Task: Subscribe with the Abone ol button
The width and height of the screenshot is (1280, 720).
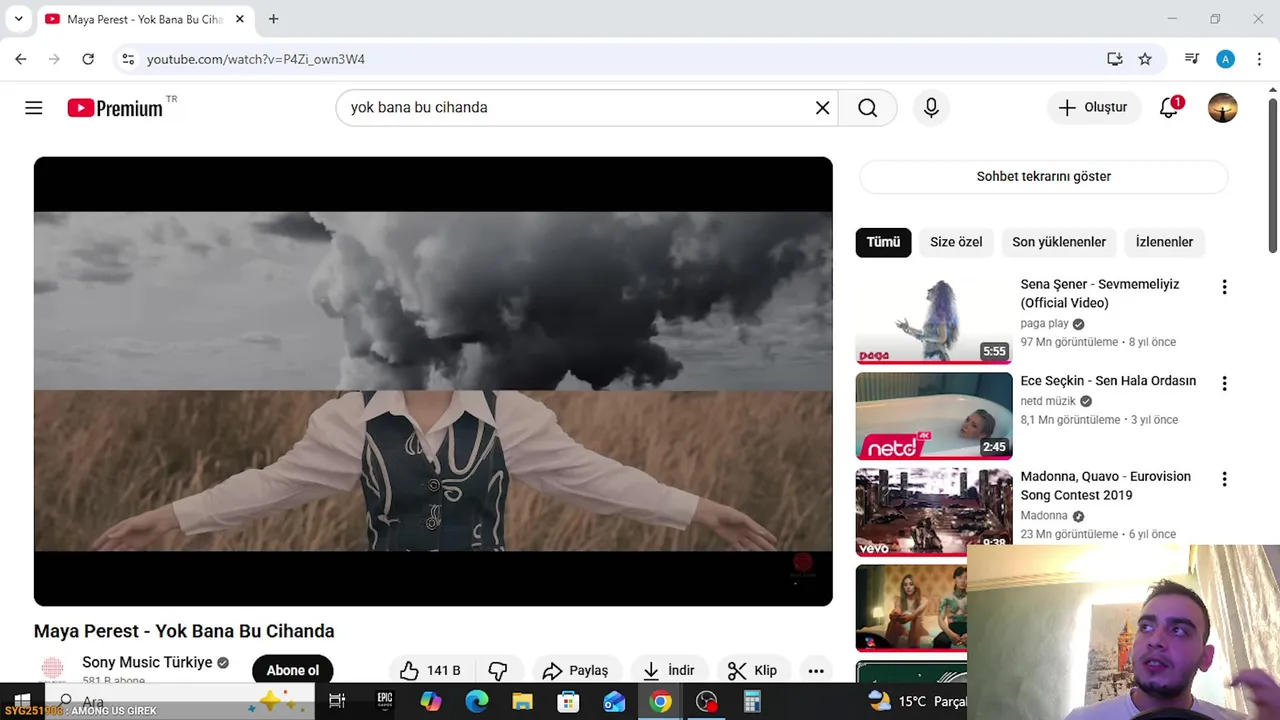Action: pyautogui.click(x=292, y=670)
